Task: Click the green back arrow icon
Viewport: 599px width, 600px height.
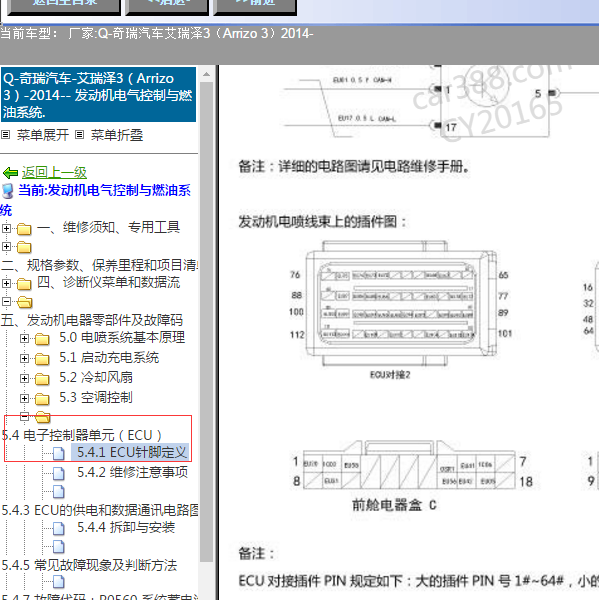Action: coord(10,173)
